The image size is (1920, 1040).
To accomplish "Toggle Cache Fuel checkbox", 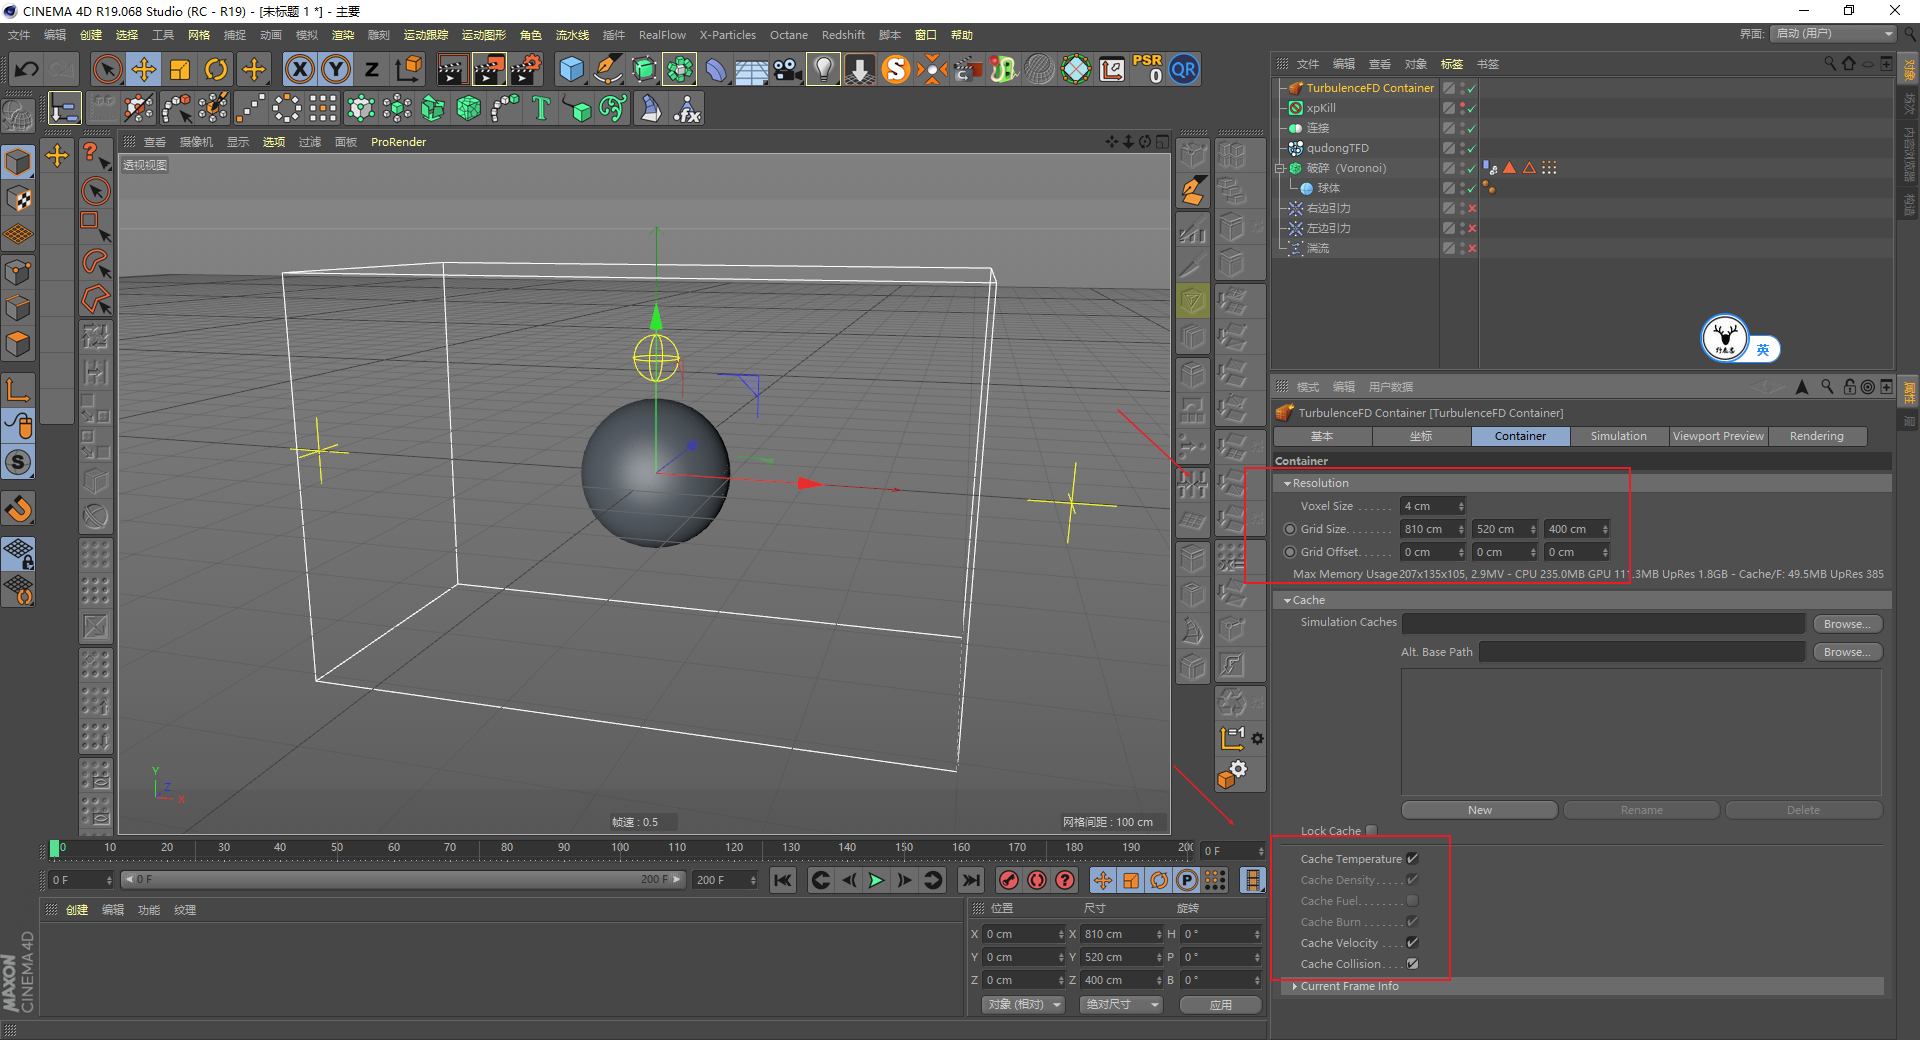I will [x=1413, y=901].
